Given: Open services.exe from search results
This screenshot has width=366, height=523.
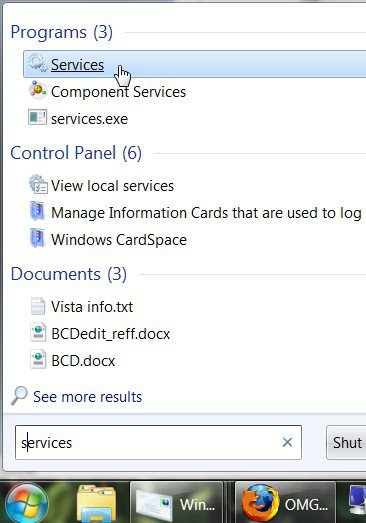Looking at the screenshot, I should click(x=89, y=119).
